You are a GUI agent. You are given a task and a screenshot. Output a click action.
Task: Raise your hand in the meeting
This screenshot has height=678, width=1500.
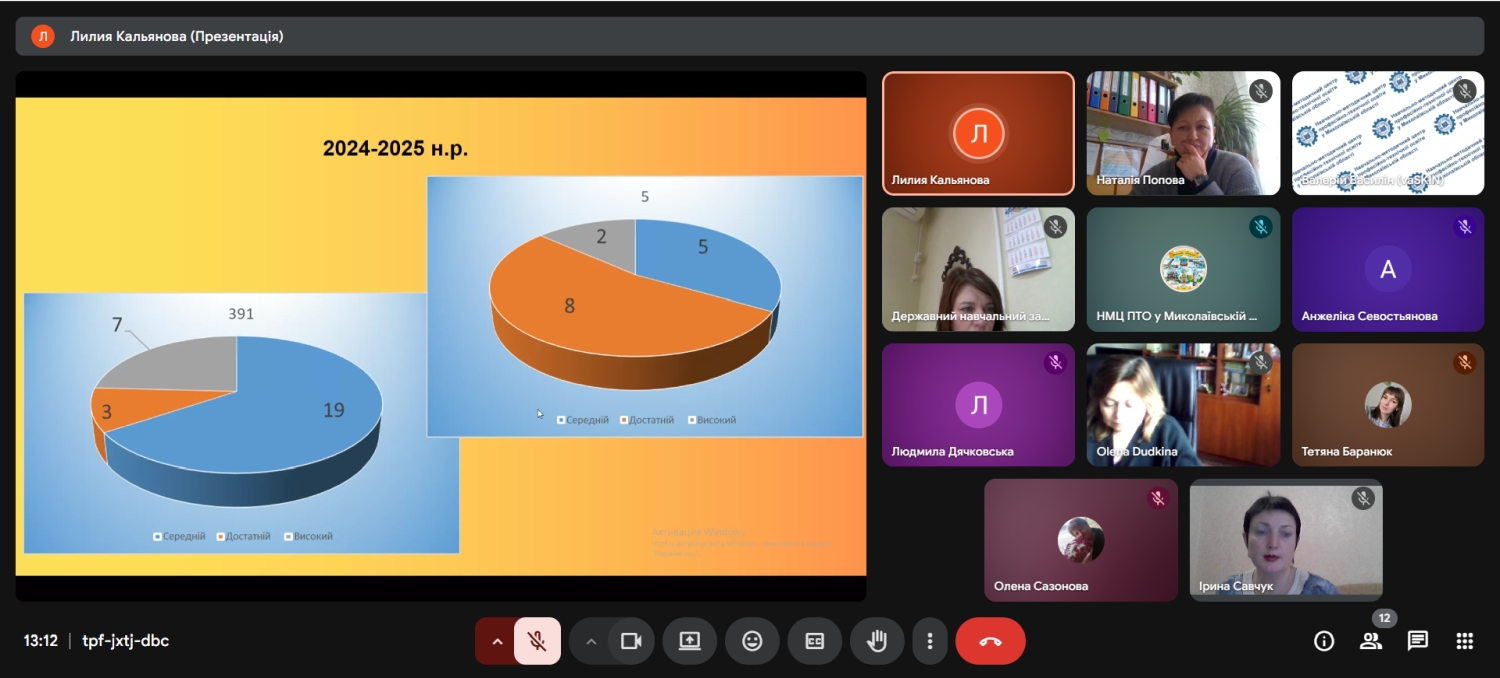click(x=877, y=641)
